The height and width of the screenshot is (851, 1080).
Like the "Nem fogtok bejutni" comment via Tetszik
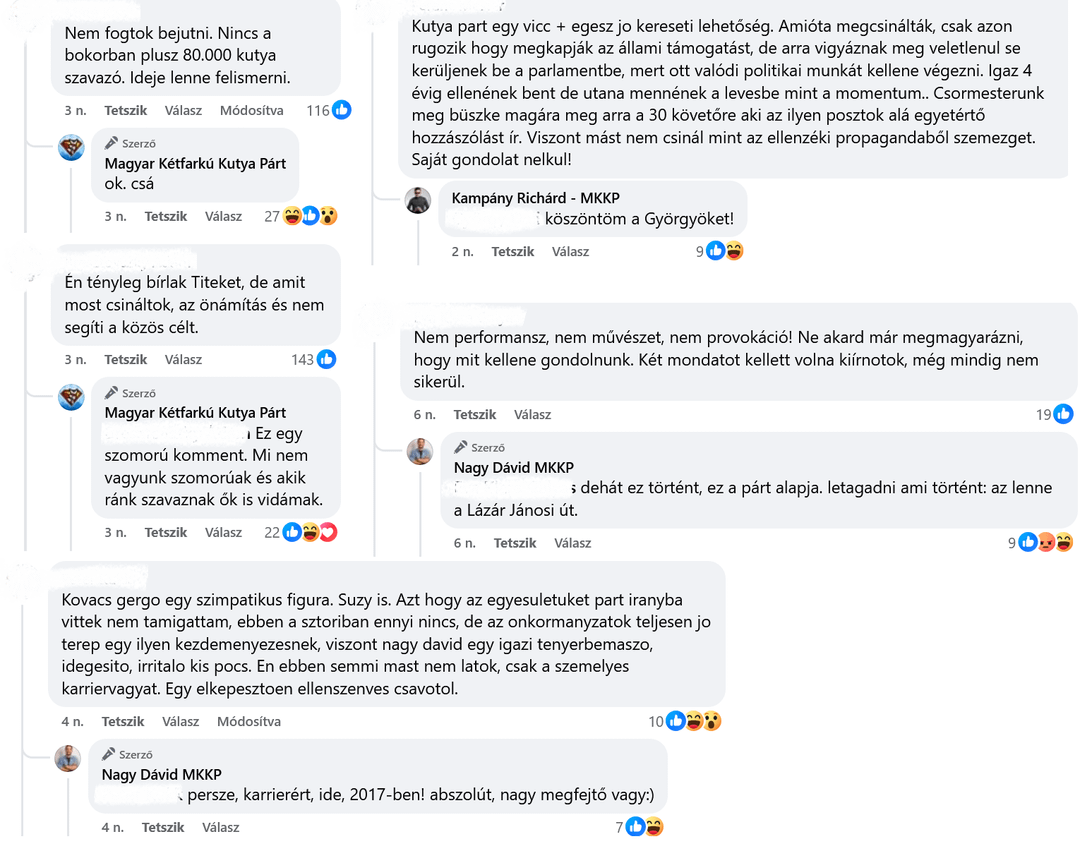pyautogui.click(x=126, y=110)
